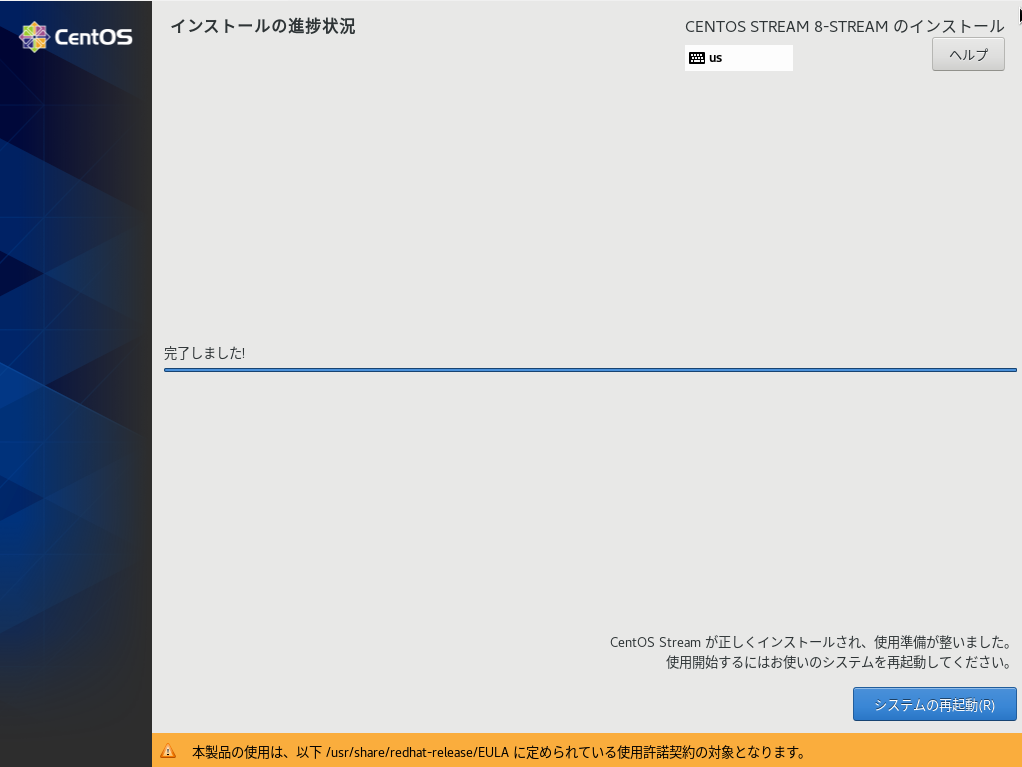Click the CENTOS STREAM 8-STREAM のインストール title
The image size is (1022, 767).
click(x=844, y=27)
